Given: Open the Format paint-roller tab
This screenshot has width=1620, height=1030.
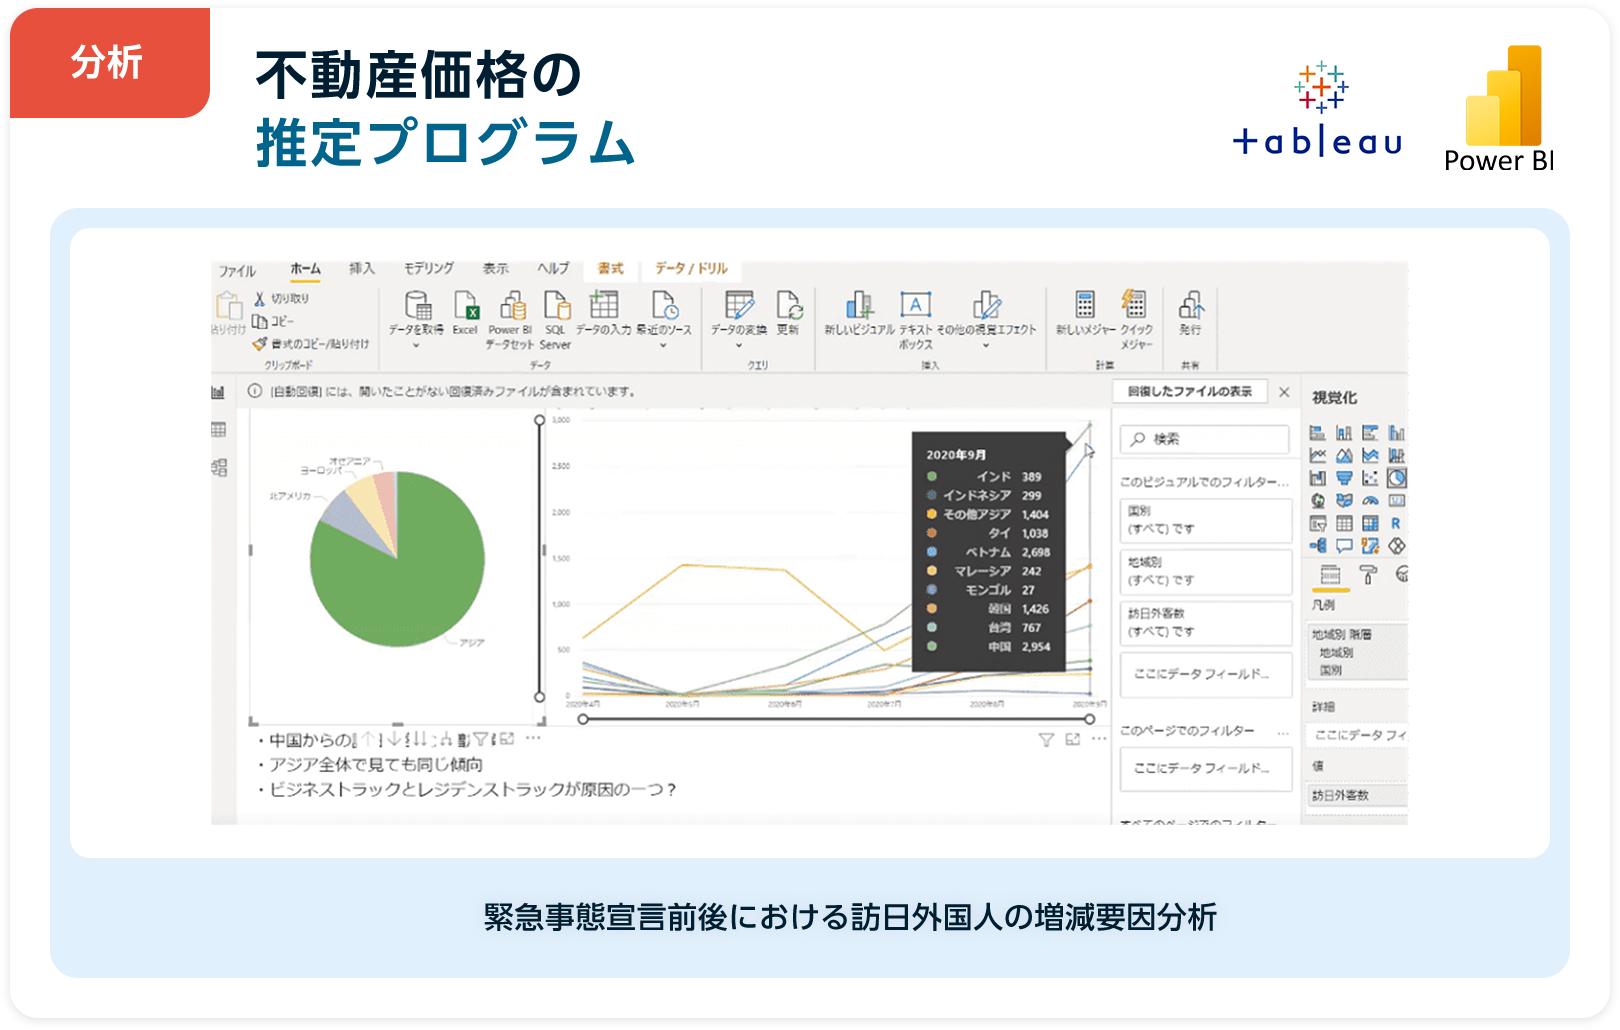Looking at the screenshot, I should pyautogui.click(x=1368, y=574).
